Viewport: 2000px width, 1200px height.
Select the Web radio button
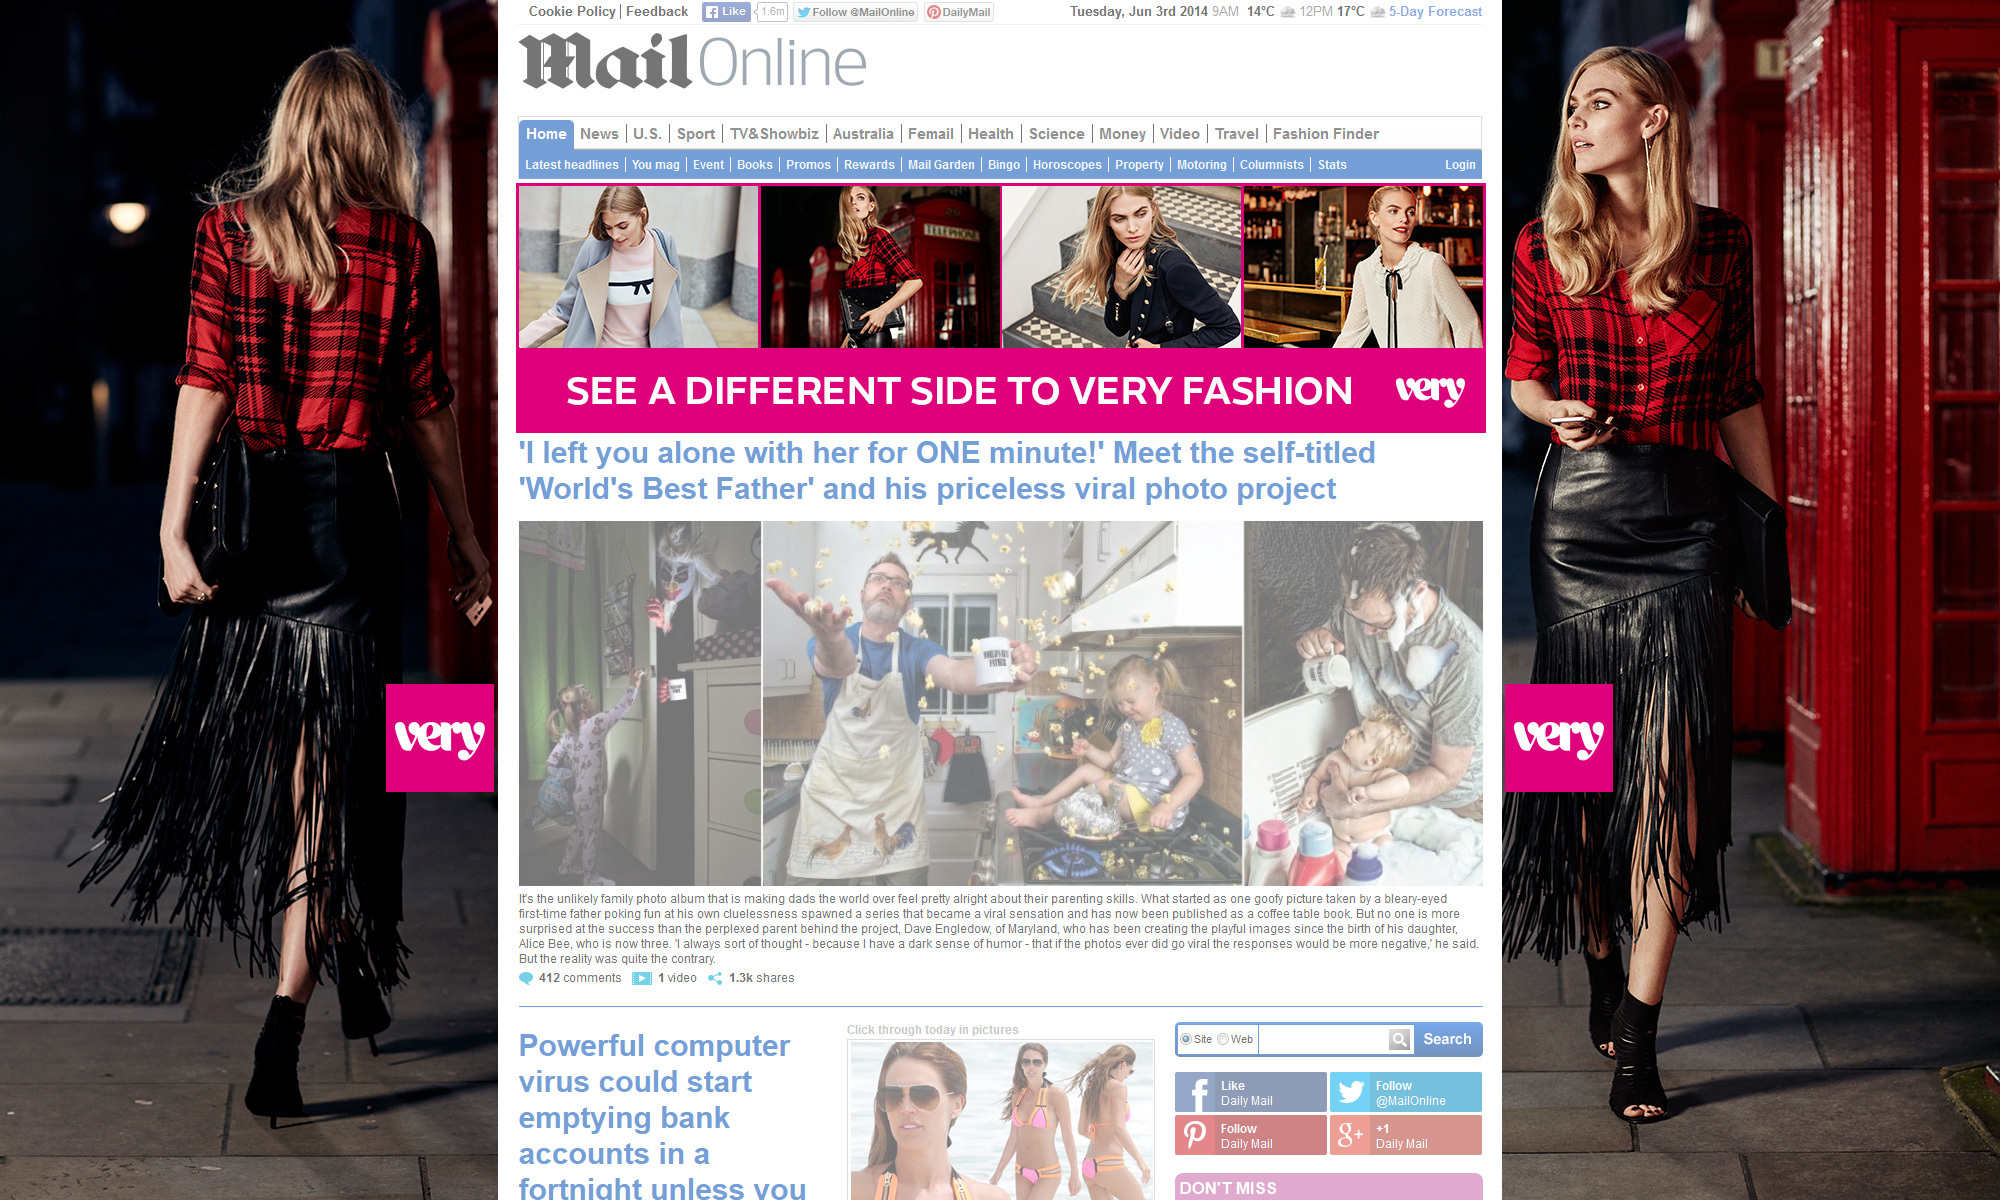click(1223, 1039)
